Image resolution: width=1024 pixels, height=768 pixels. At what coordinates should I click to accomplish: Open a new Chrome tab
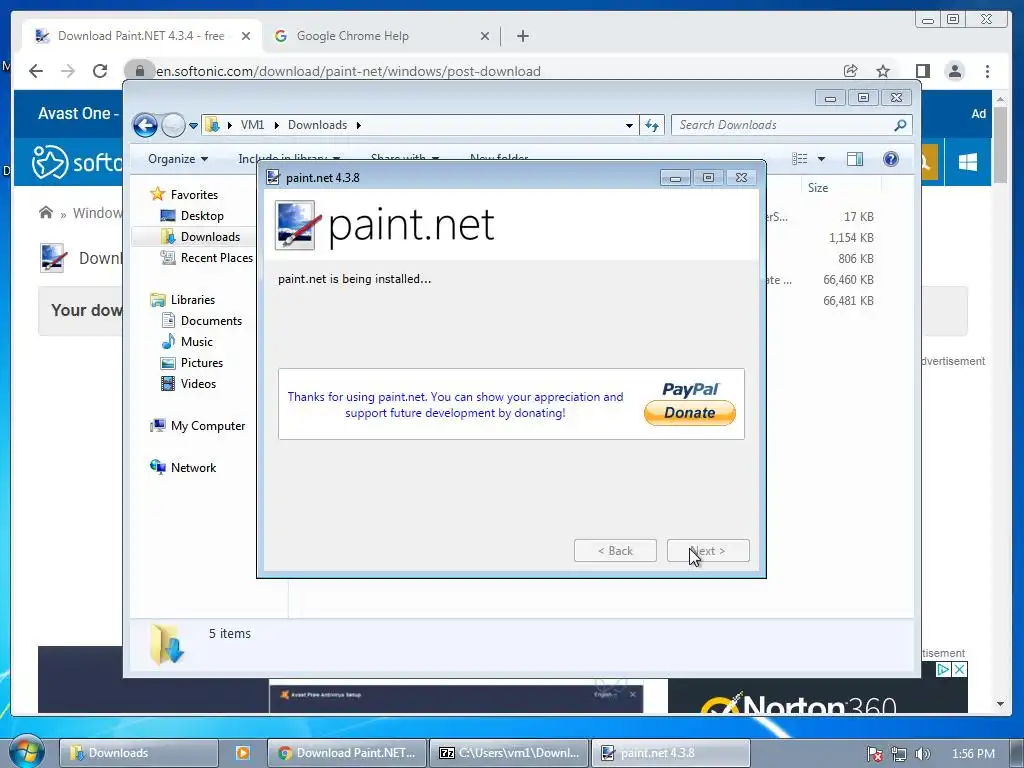(x=522, y=36)
